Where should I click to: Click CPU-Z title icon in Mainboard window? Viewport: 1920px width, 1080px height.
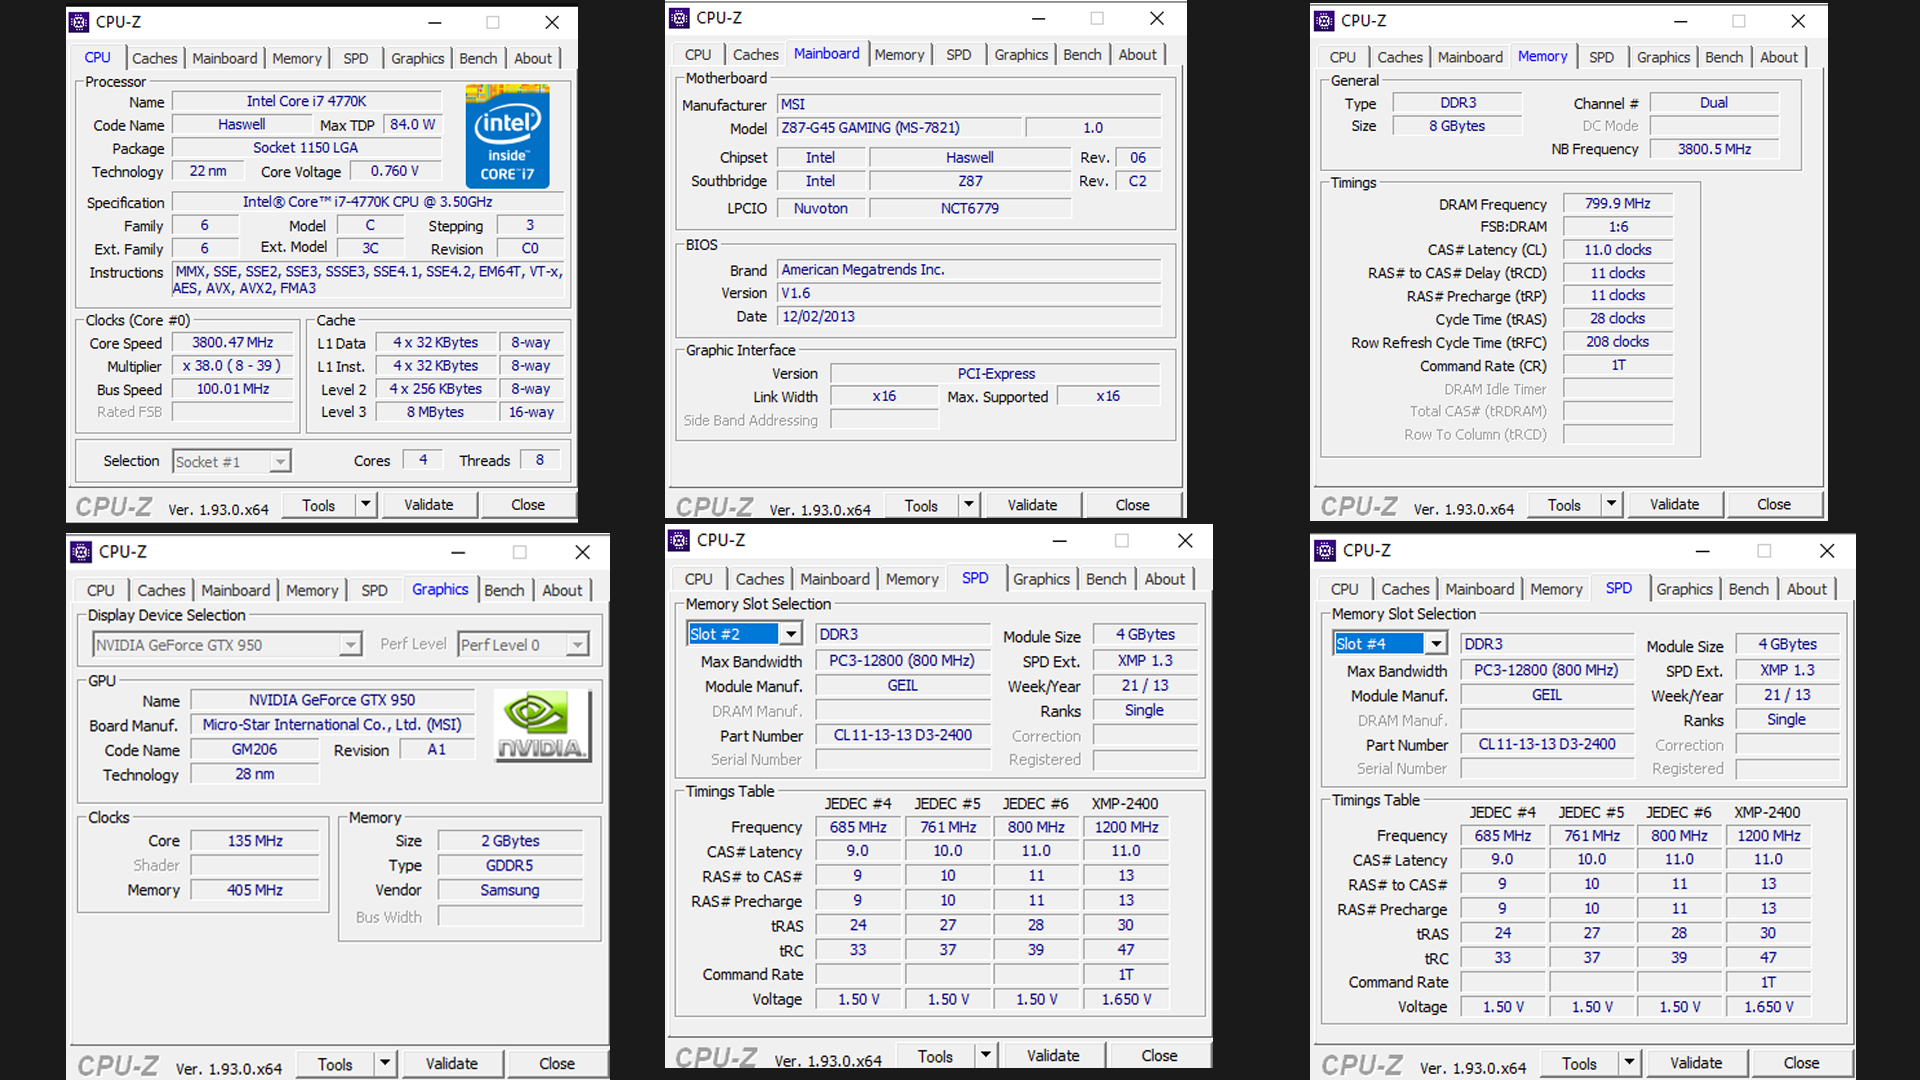[680, 18]
